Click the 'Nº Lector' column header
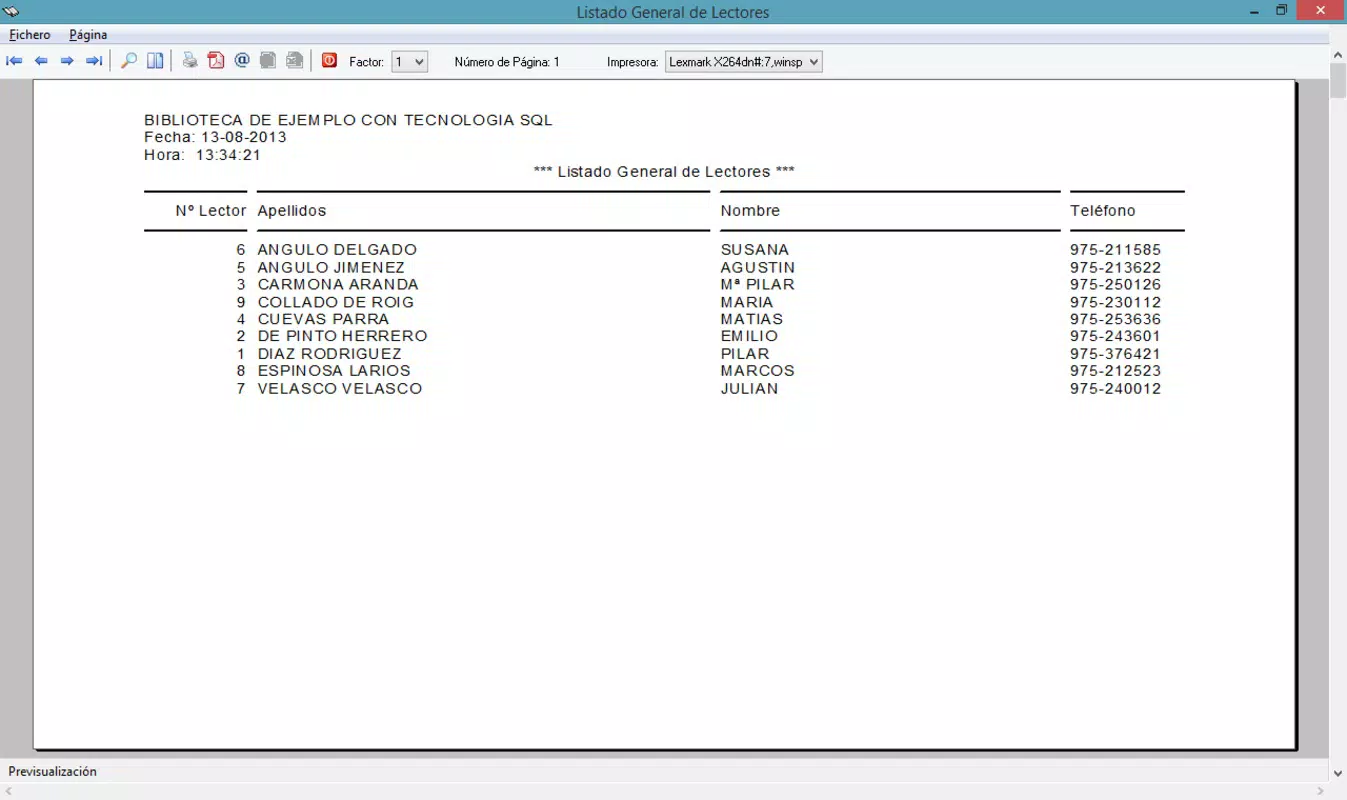The image size is (1347, 800). click(x=211, y=211)
